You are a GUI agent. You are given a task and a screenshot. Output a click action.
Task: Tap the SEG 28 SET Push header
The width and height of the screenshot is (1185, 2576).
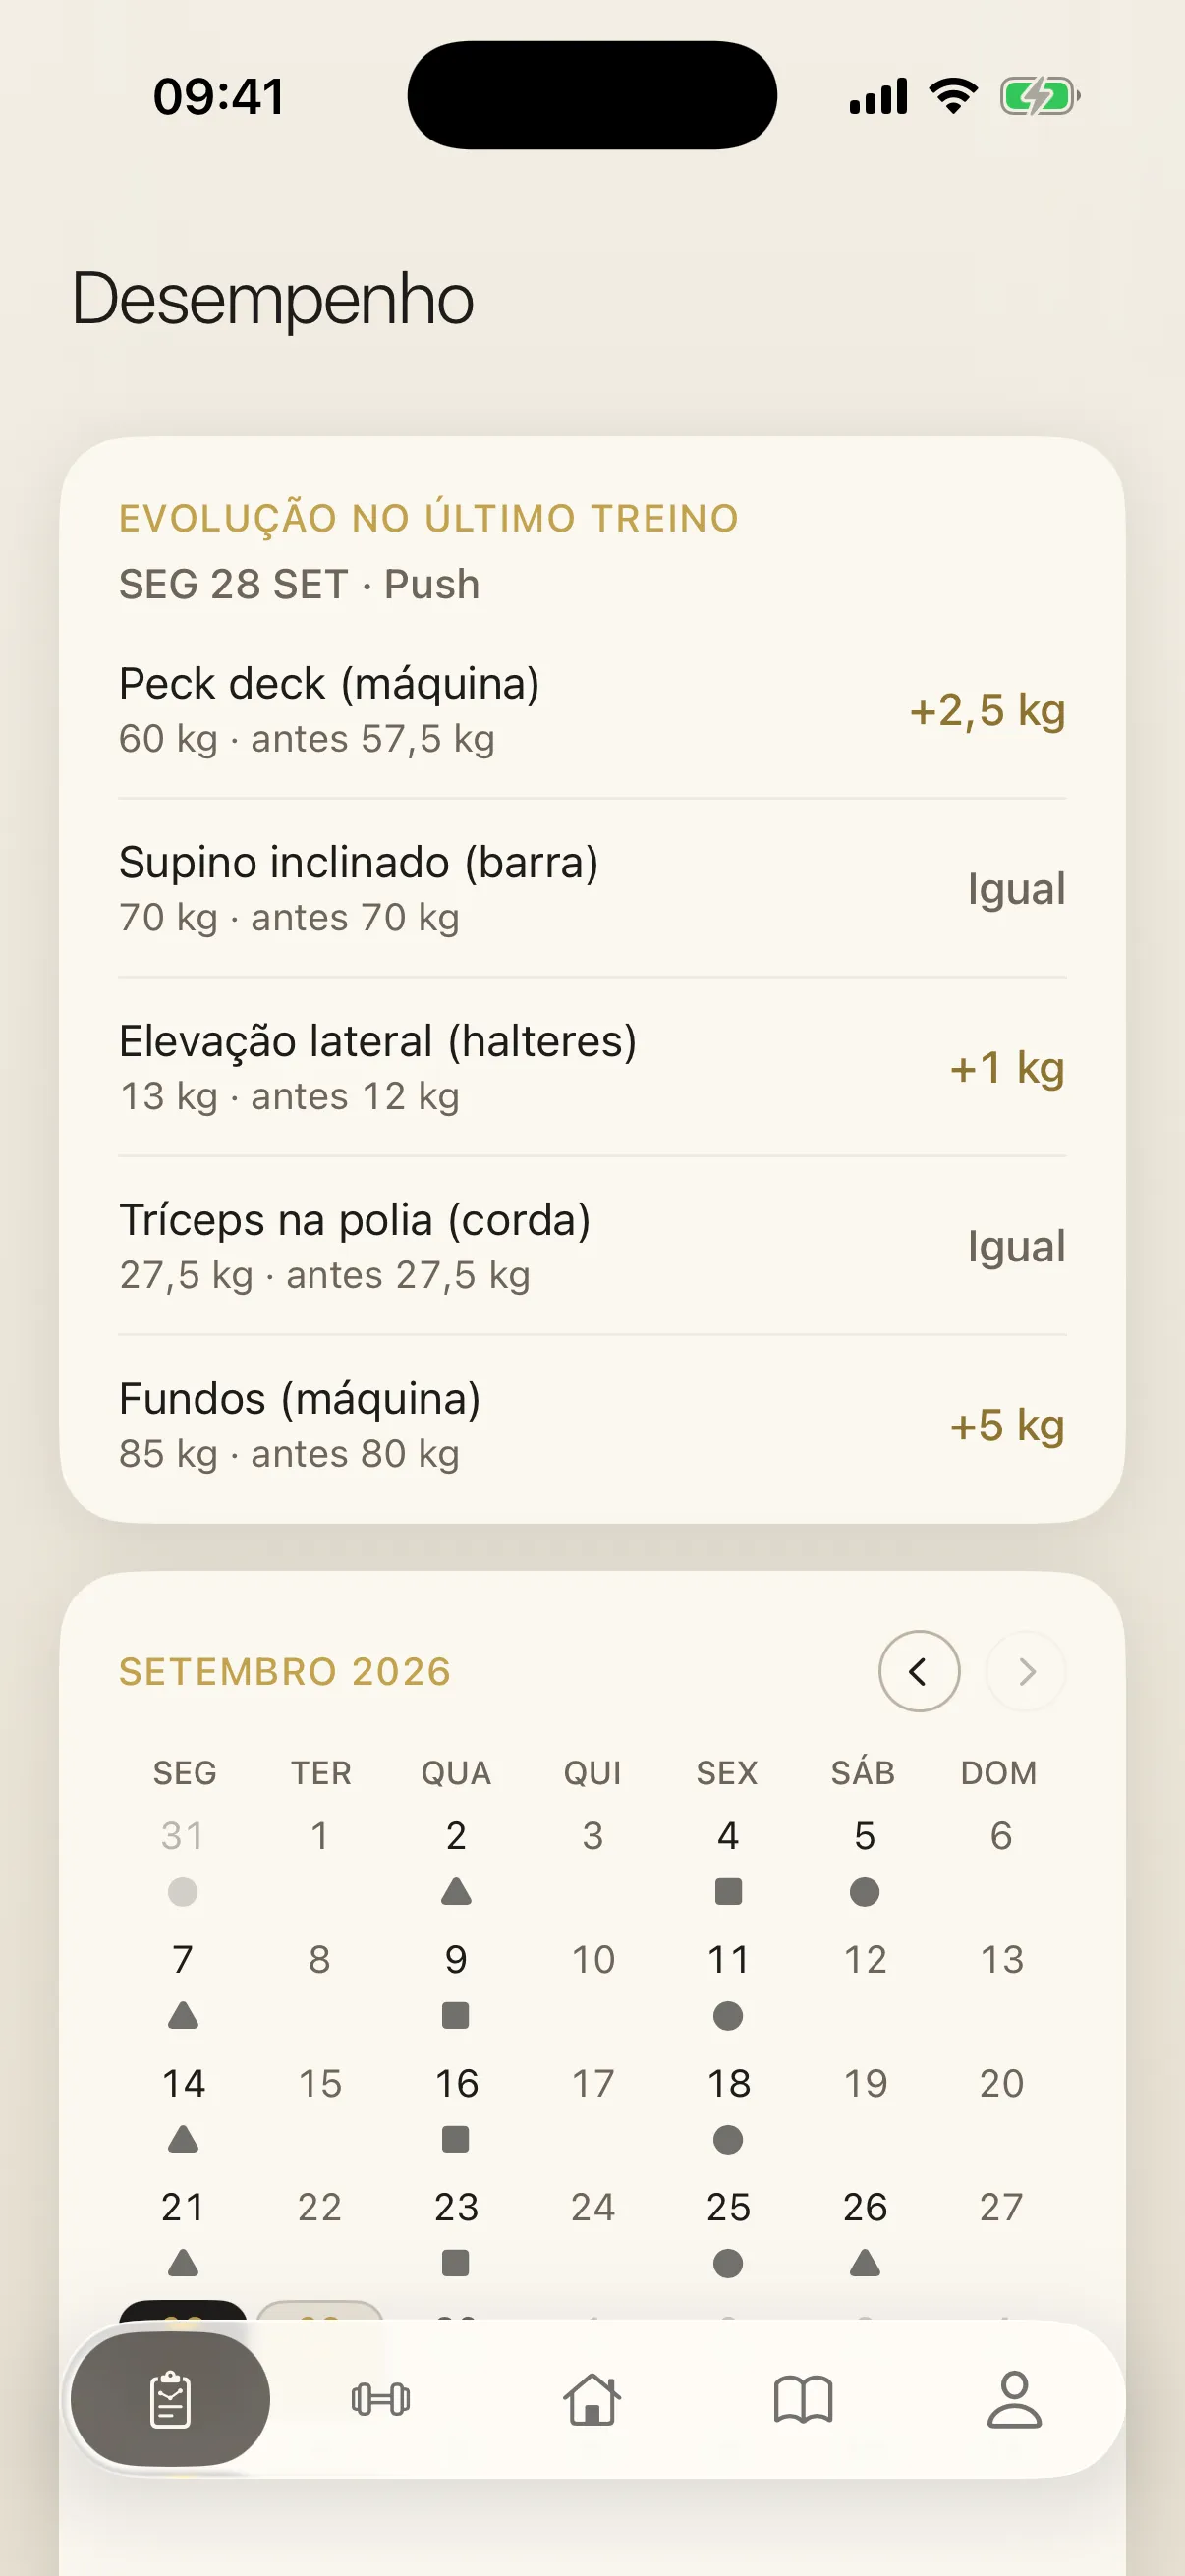(x=299, y=584)
